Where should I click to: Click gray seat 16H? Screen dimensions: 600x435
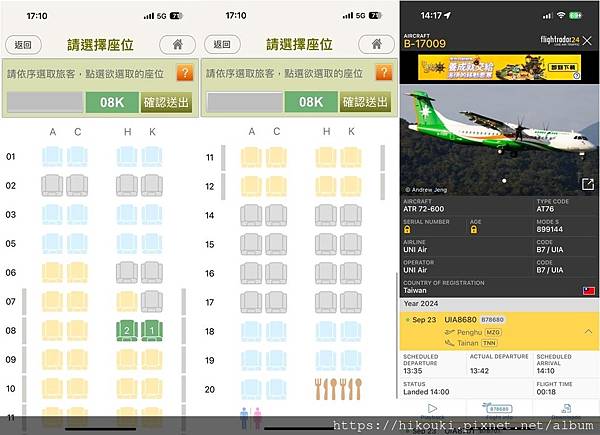coord(326,273)
